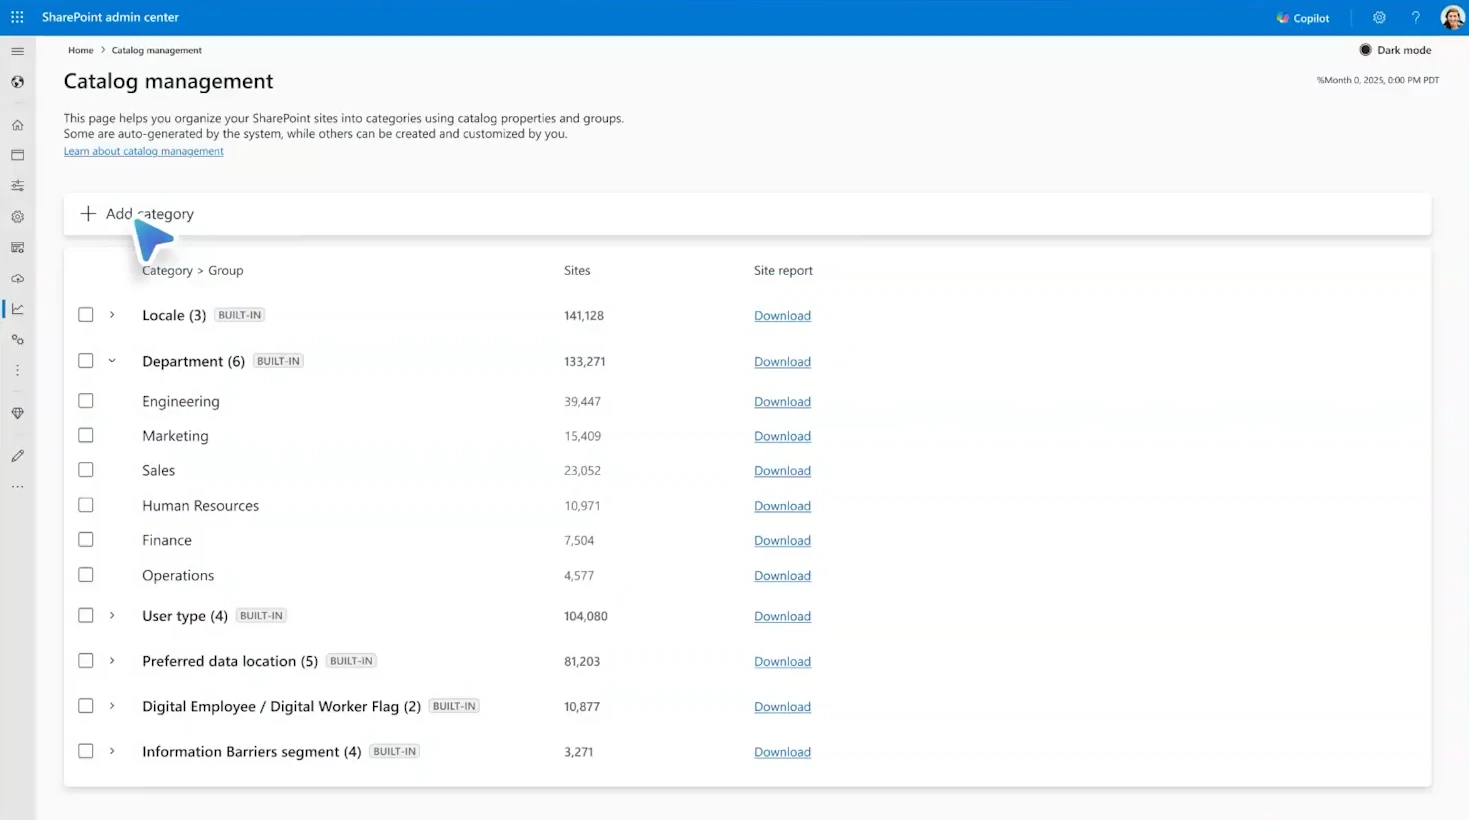Expand Information Barriers segment chevron
Screen dimensions: 1469x820
tap(112, 751)
